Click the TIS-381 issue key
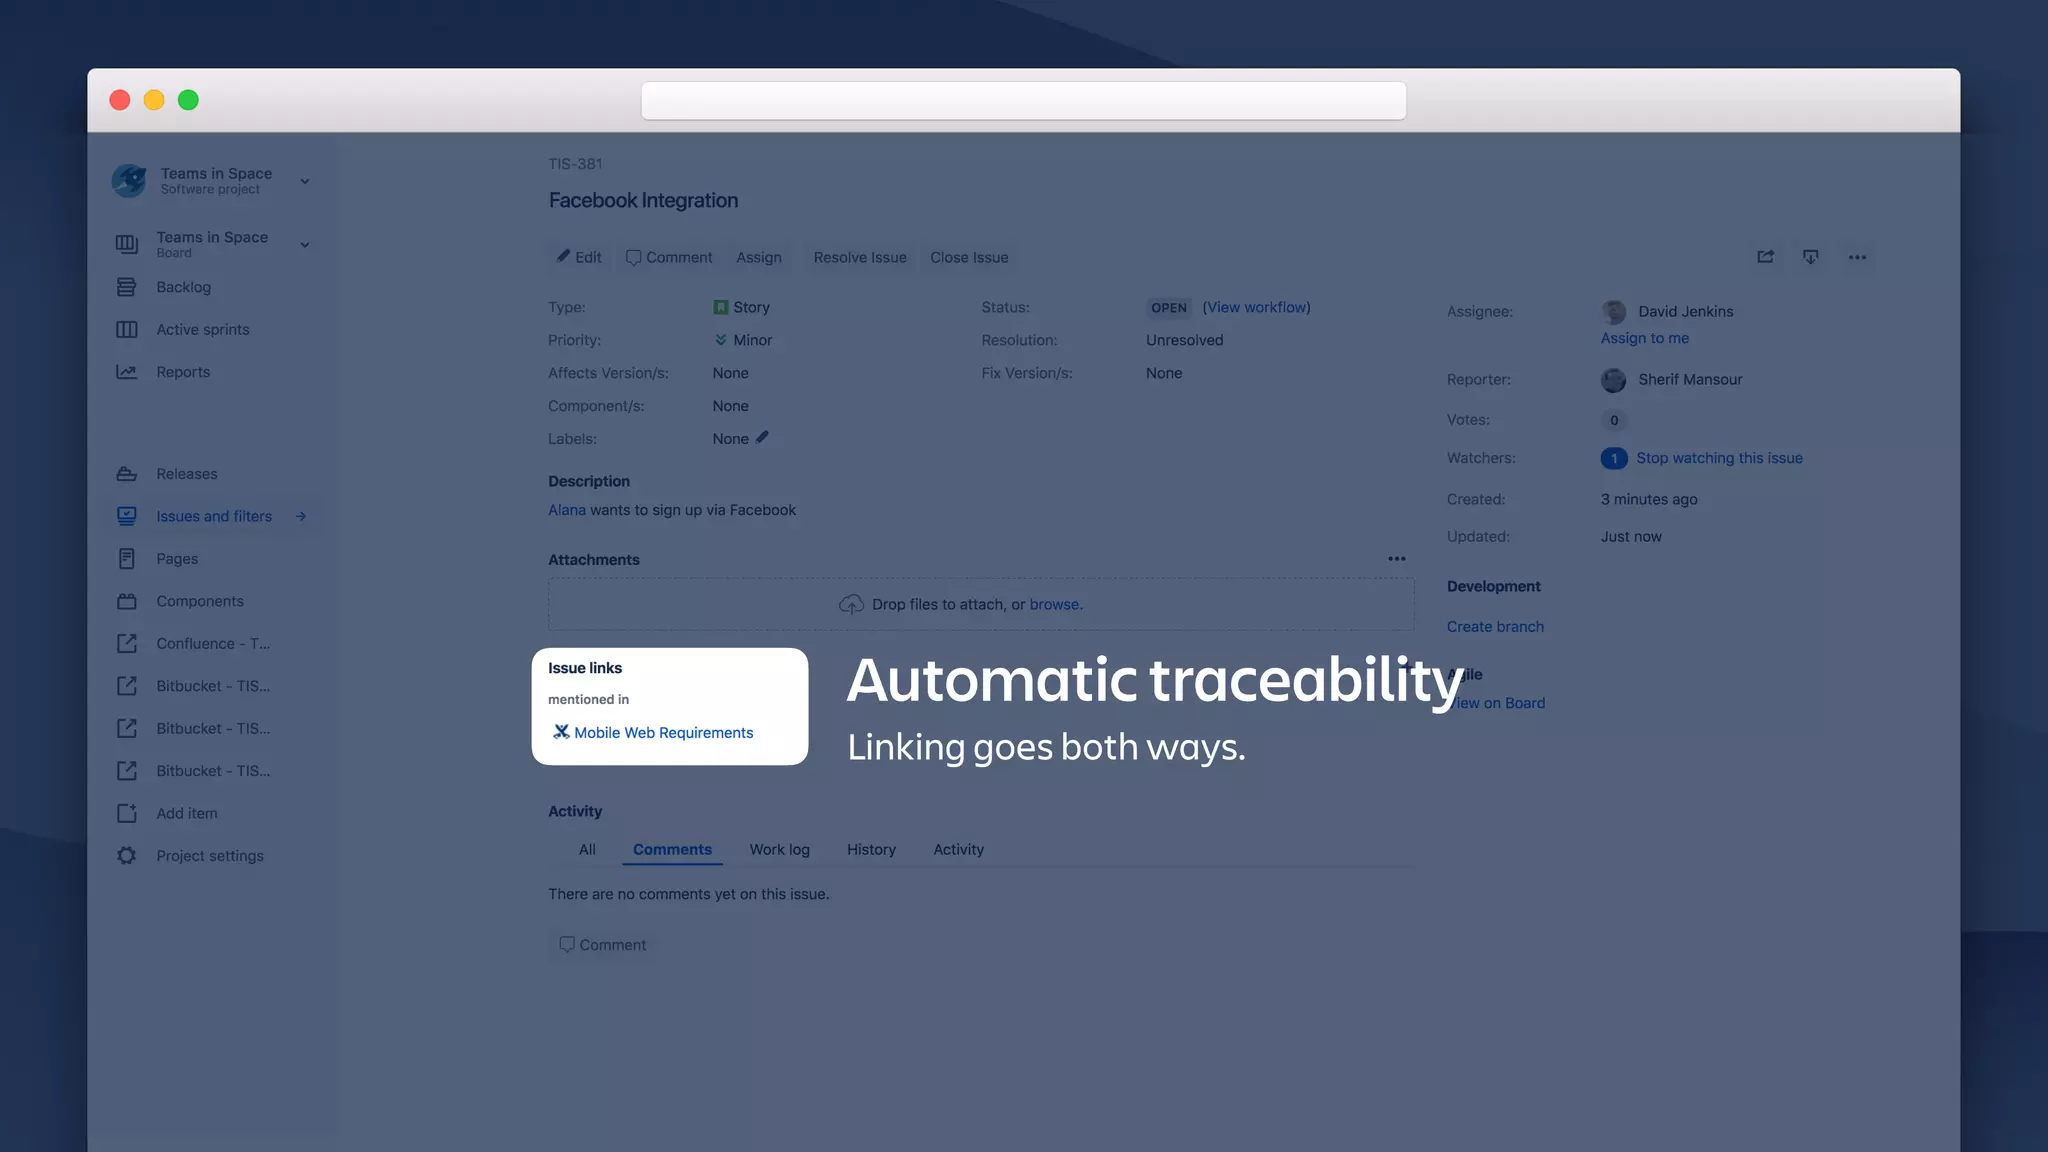This screenshot has width=2048, height=1152. 575,164
